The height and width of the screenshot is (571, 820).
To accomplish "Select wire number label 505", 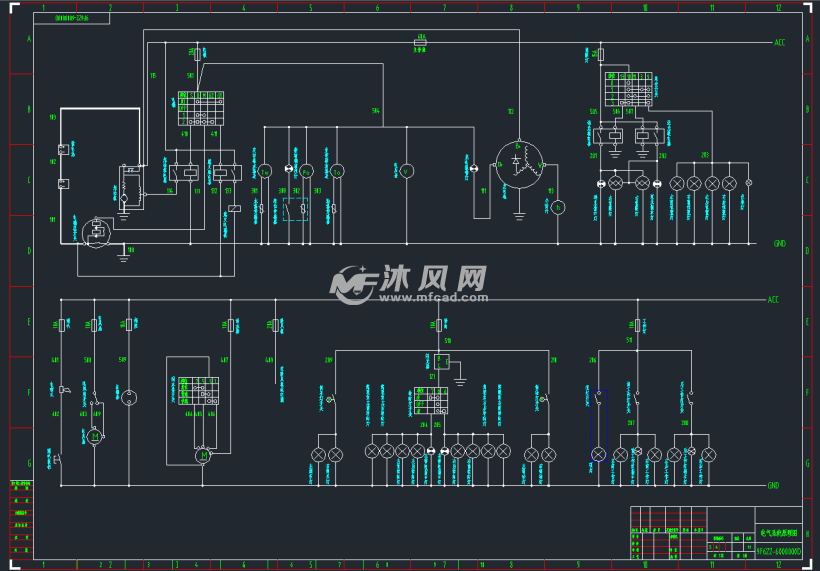I will pos(594,111).
